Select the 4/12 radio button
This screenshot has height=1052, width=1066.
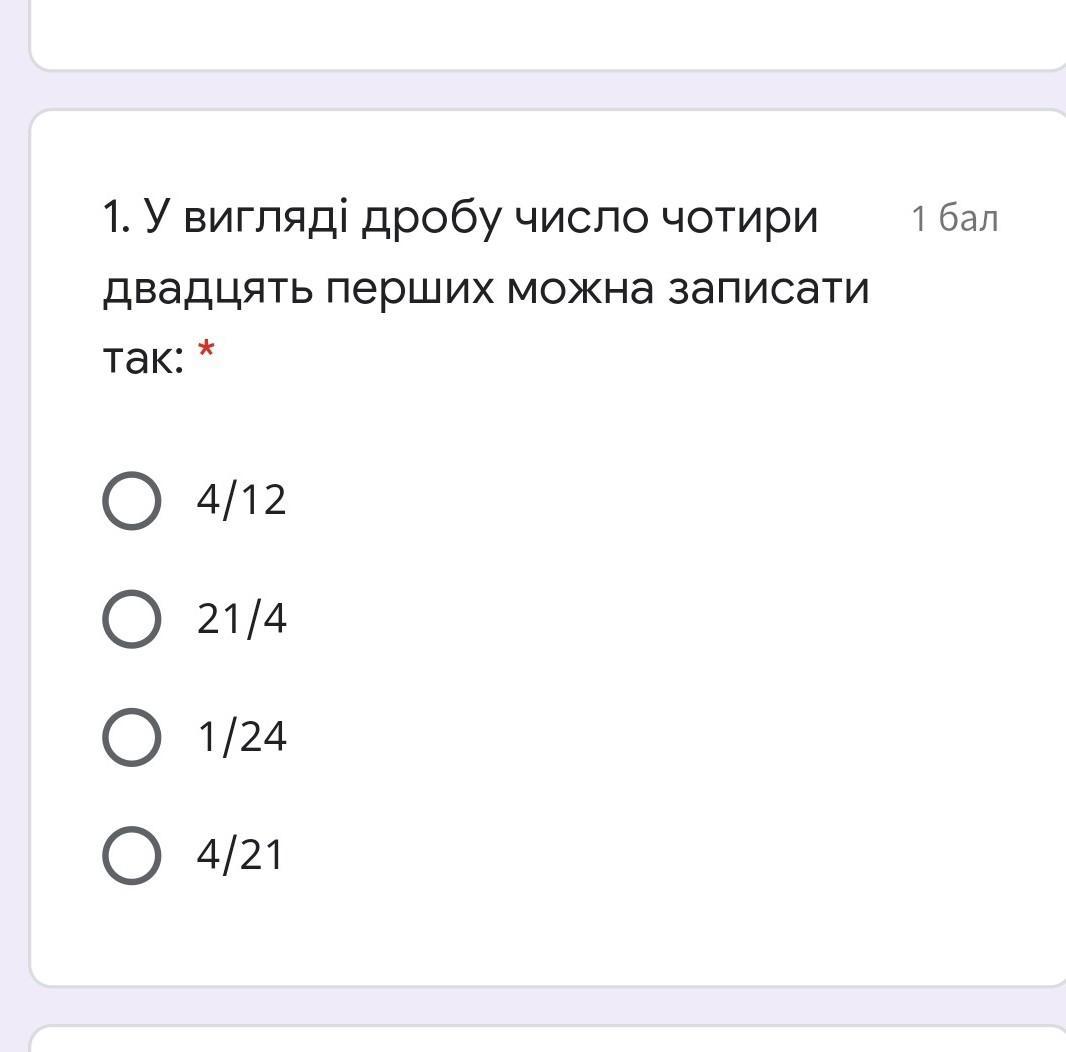[x=131, y=501]
